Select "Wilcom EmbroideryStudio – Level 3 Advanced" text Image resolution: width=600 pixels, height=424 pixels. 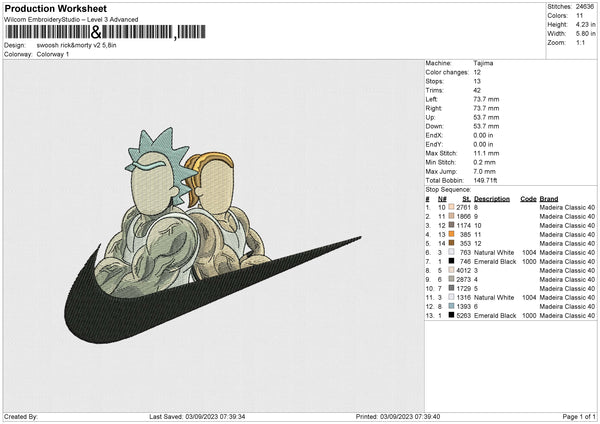71,19
